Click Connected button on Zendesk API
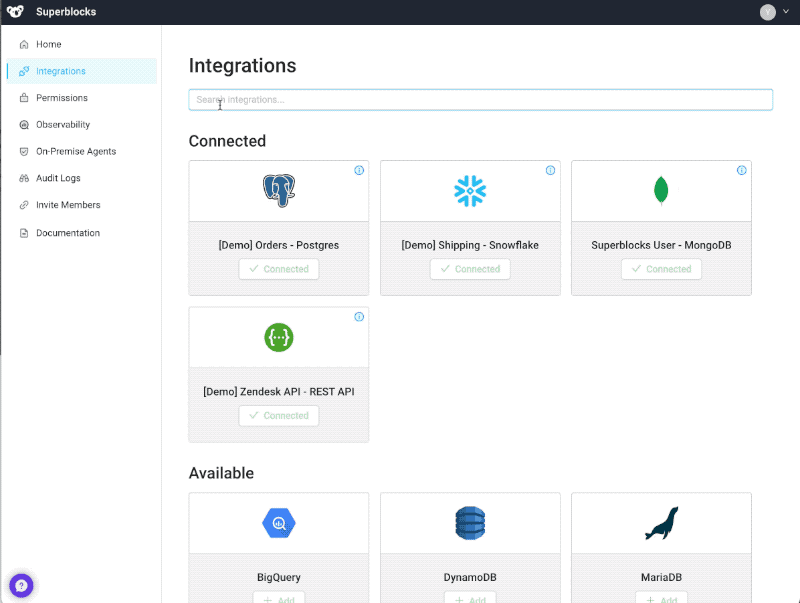 pyautogui.click(x=279, y=415)
